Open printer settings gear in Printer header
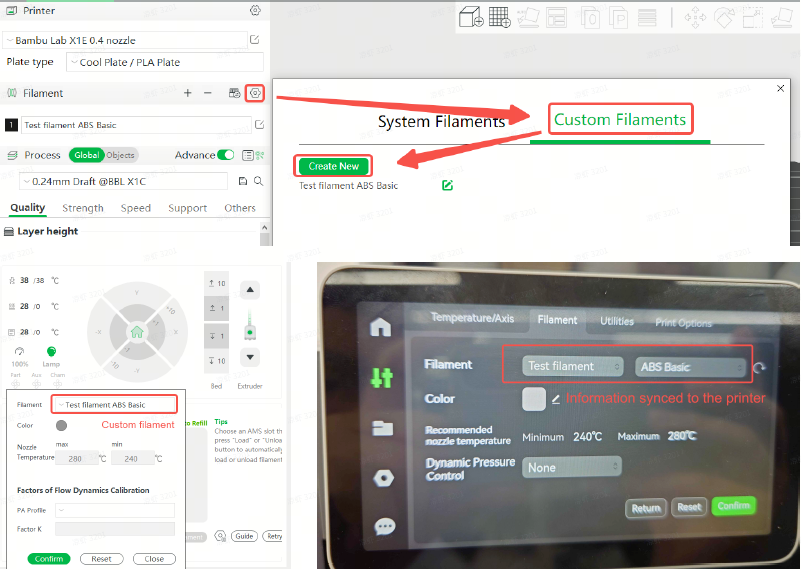 pyautogui.click(x=255, y=10)
